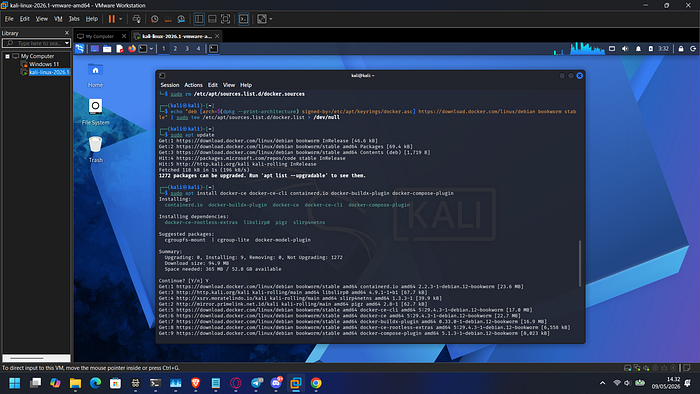Click the stretch guest display icon
Viewport: 700px width, 394px height.
pyautogui.click(x=262, y=19)
